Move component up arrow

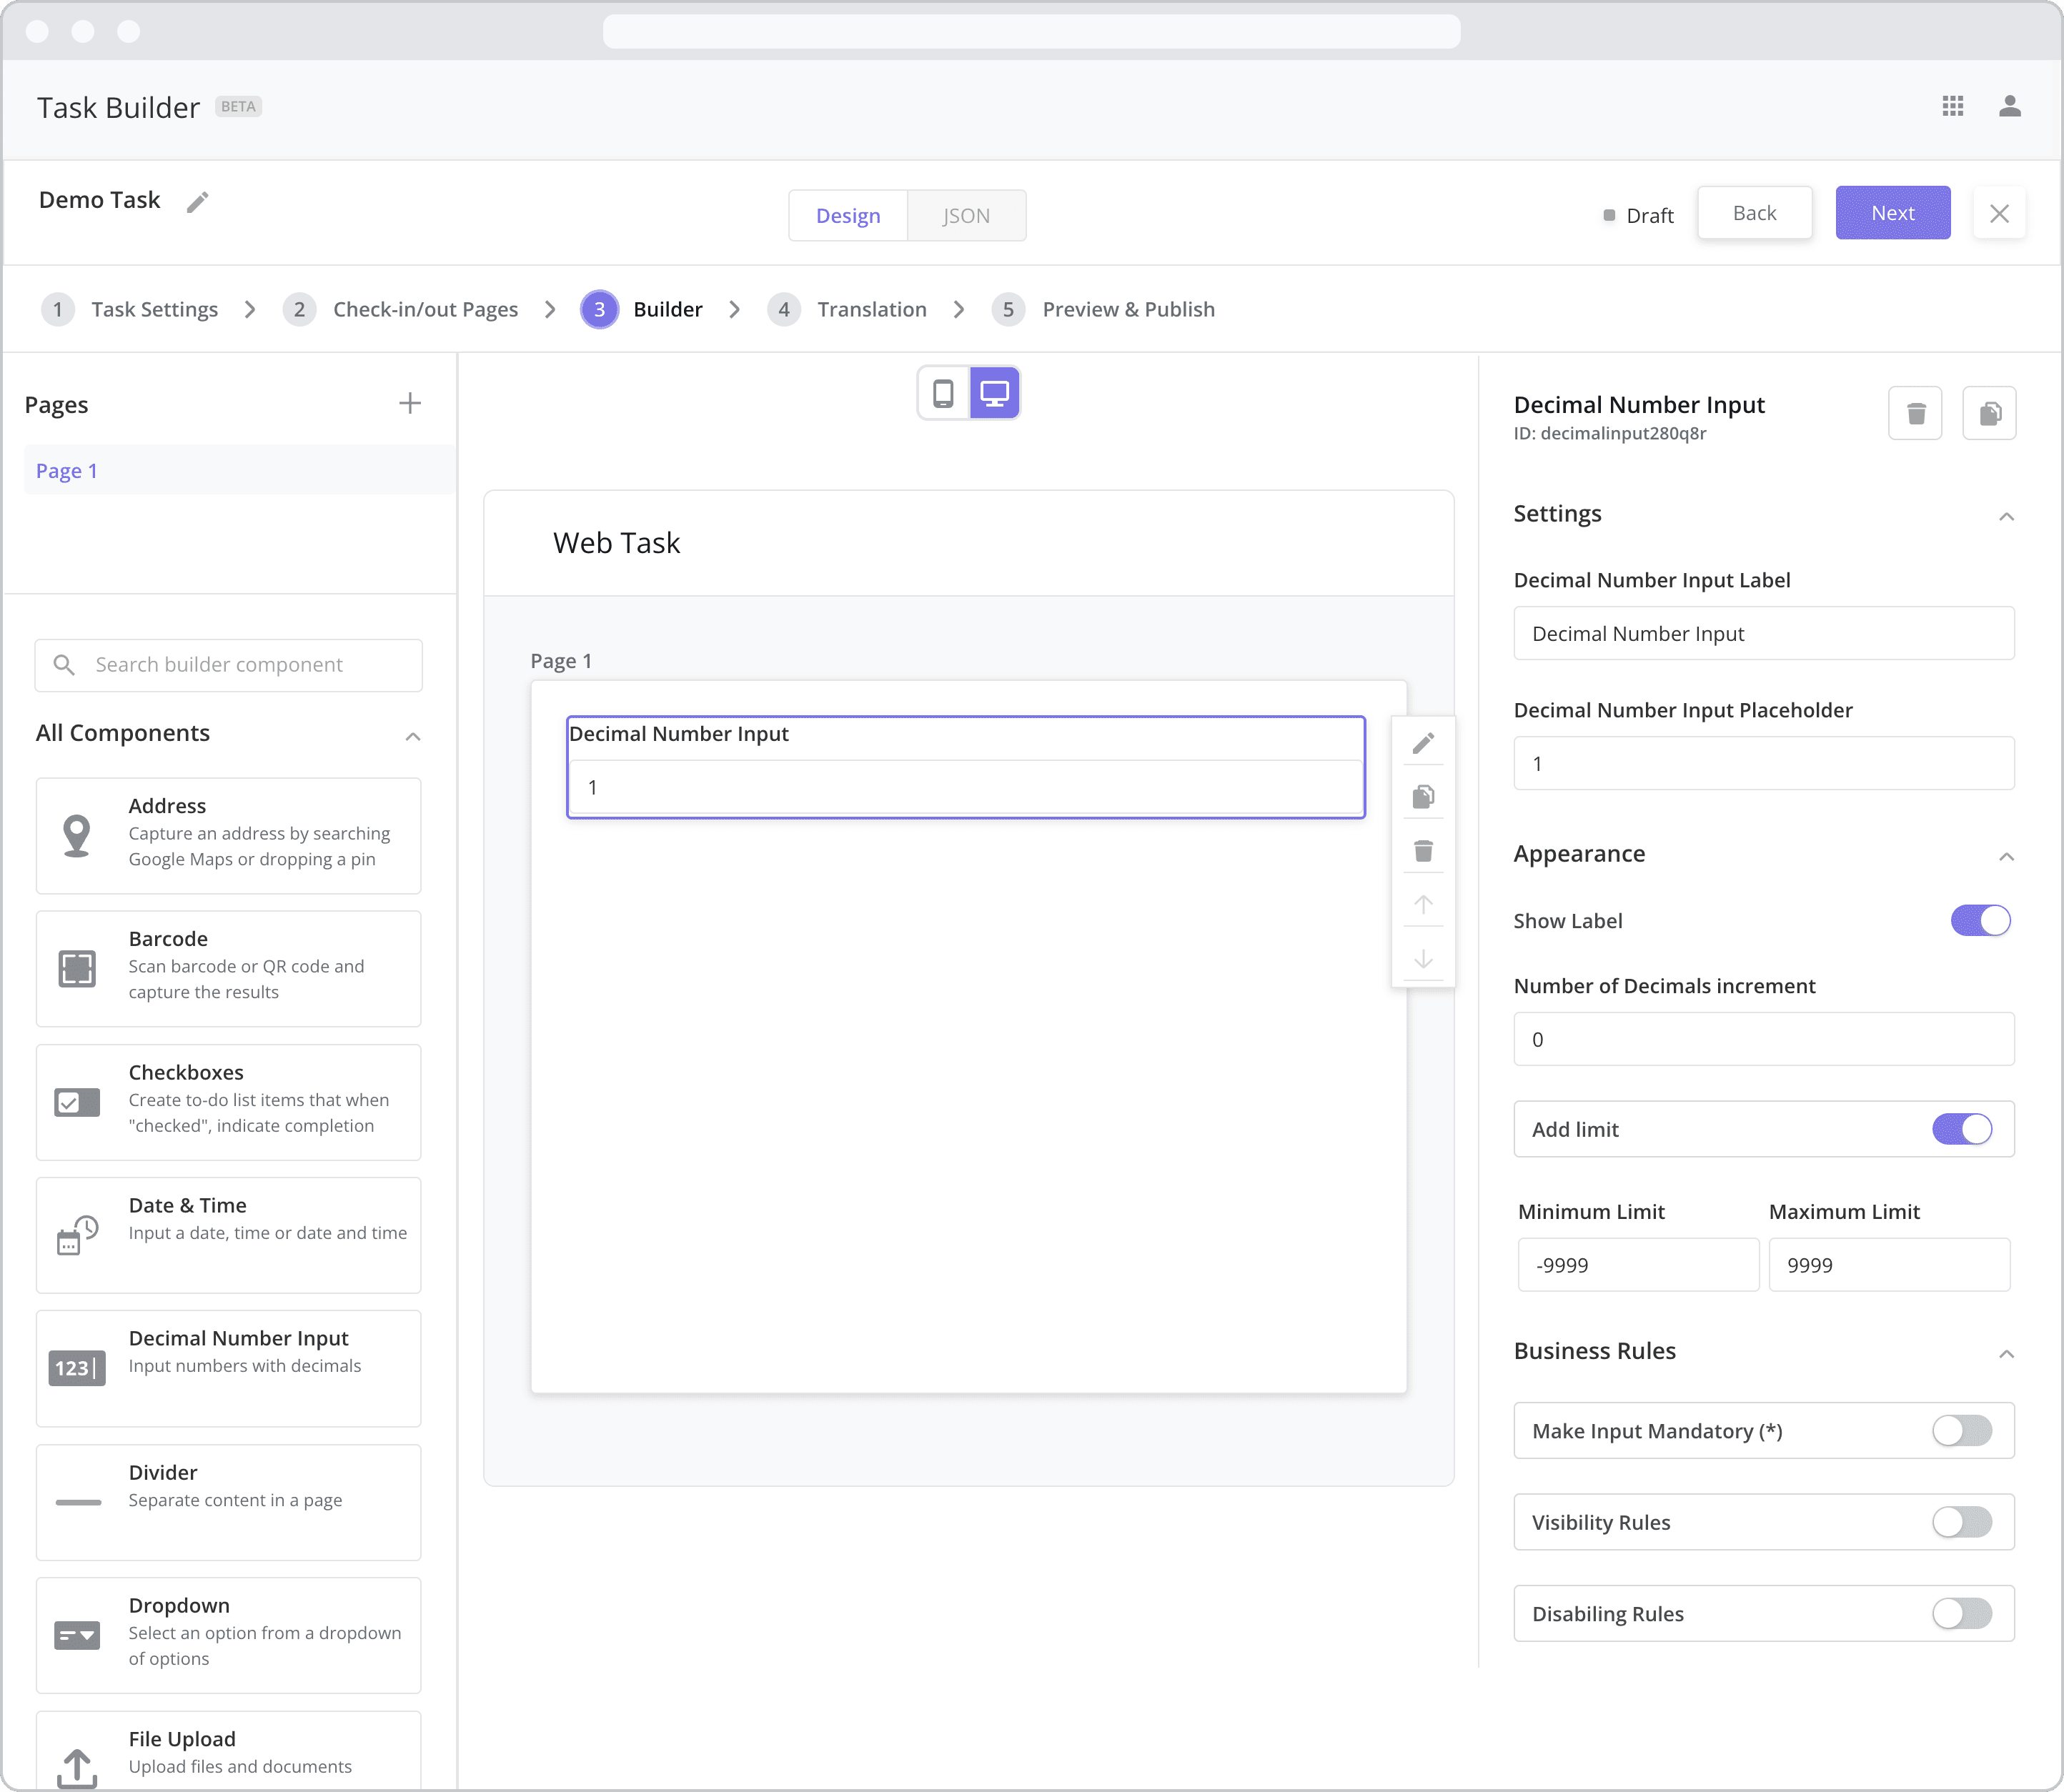pos(1423,905)
